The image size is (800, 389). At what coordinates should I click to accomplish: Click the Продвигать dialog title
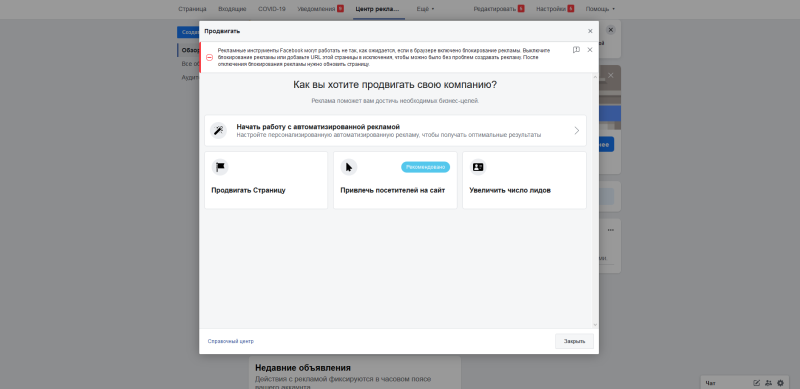[222, 31]
